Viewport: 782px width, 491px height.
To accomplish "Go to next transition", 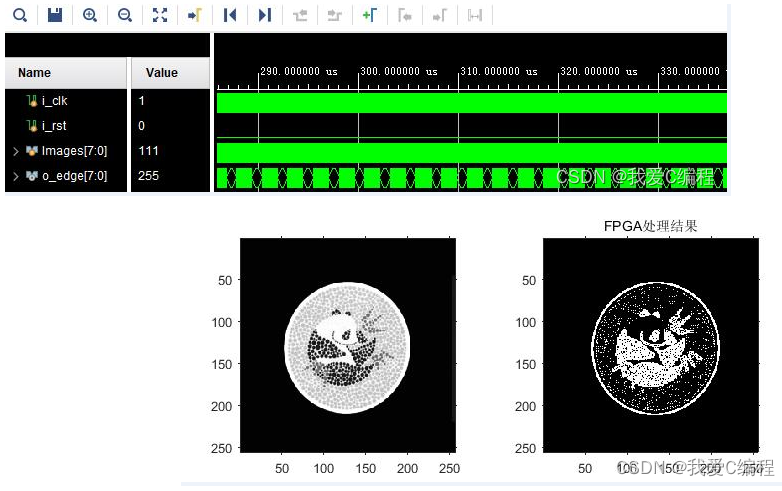I will [335, 15].
